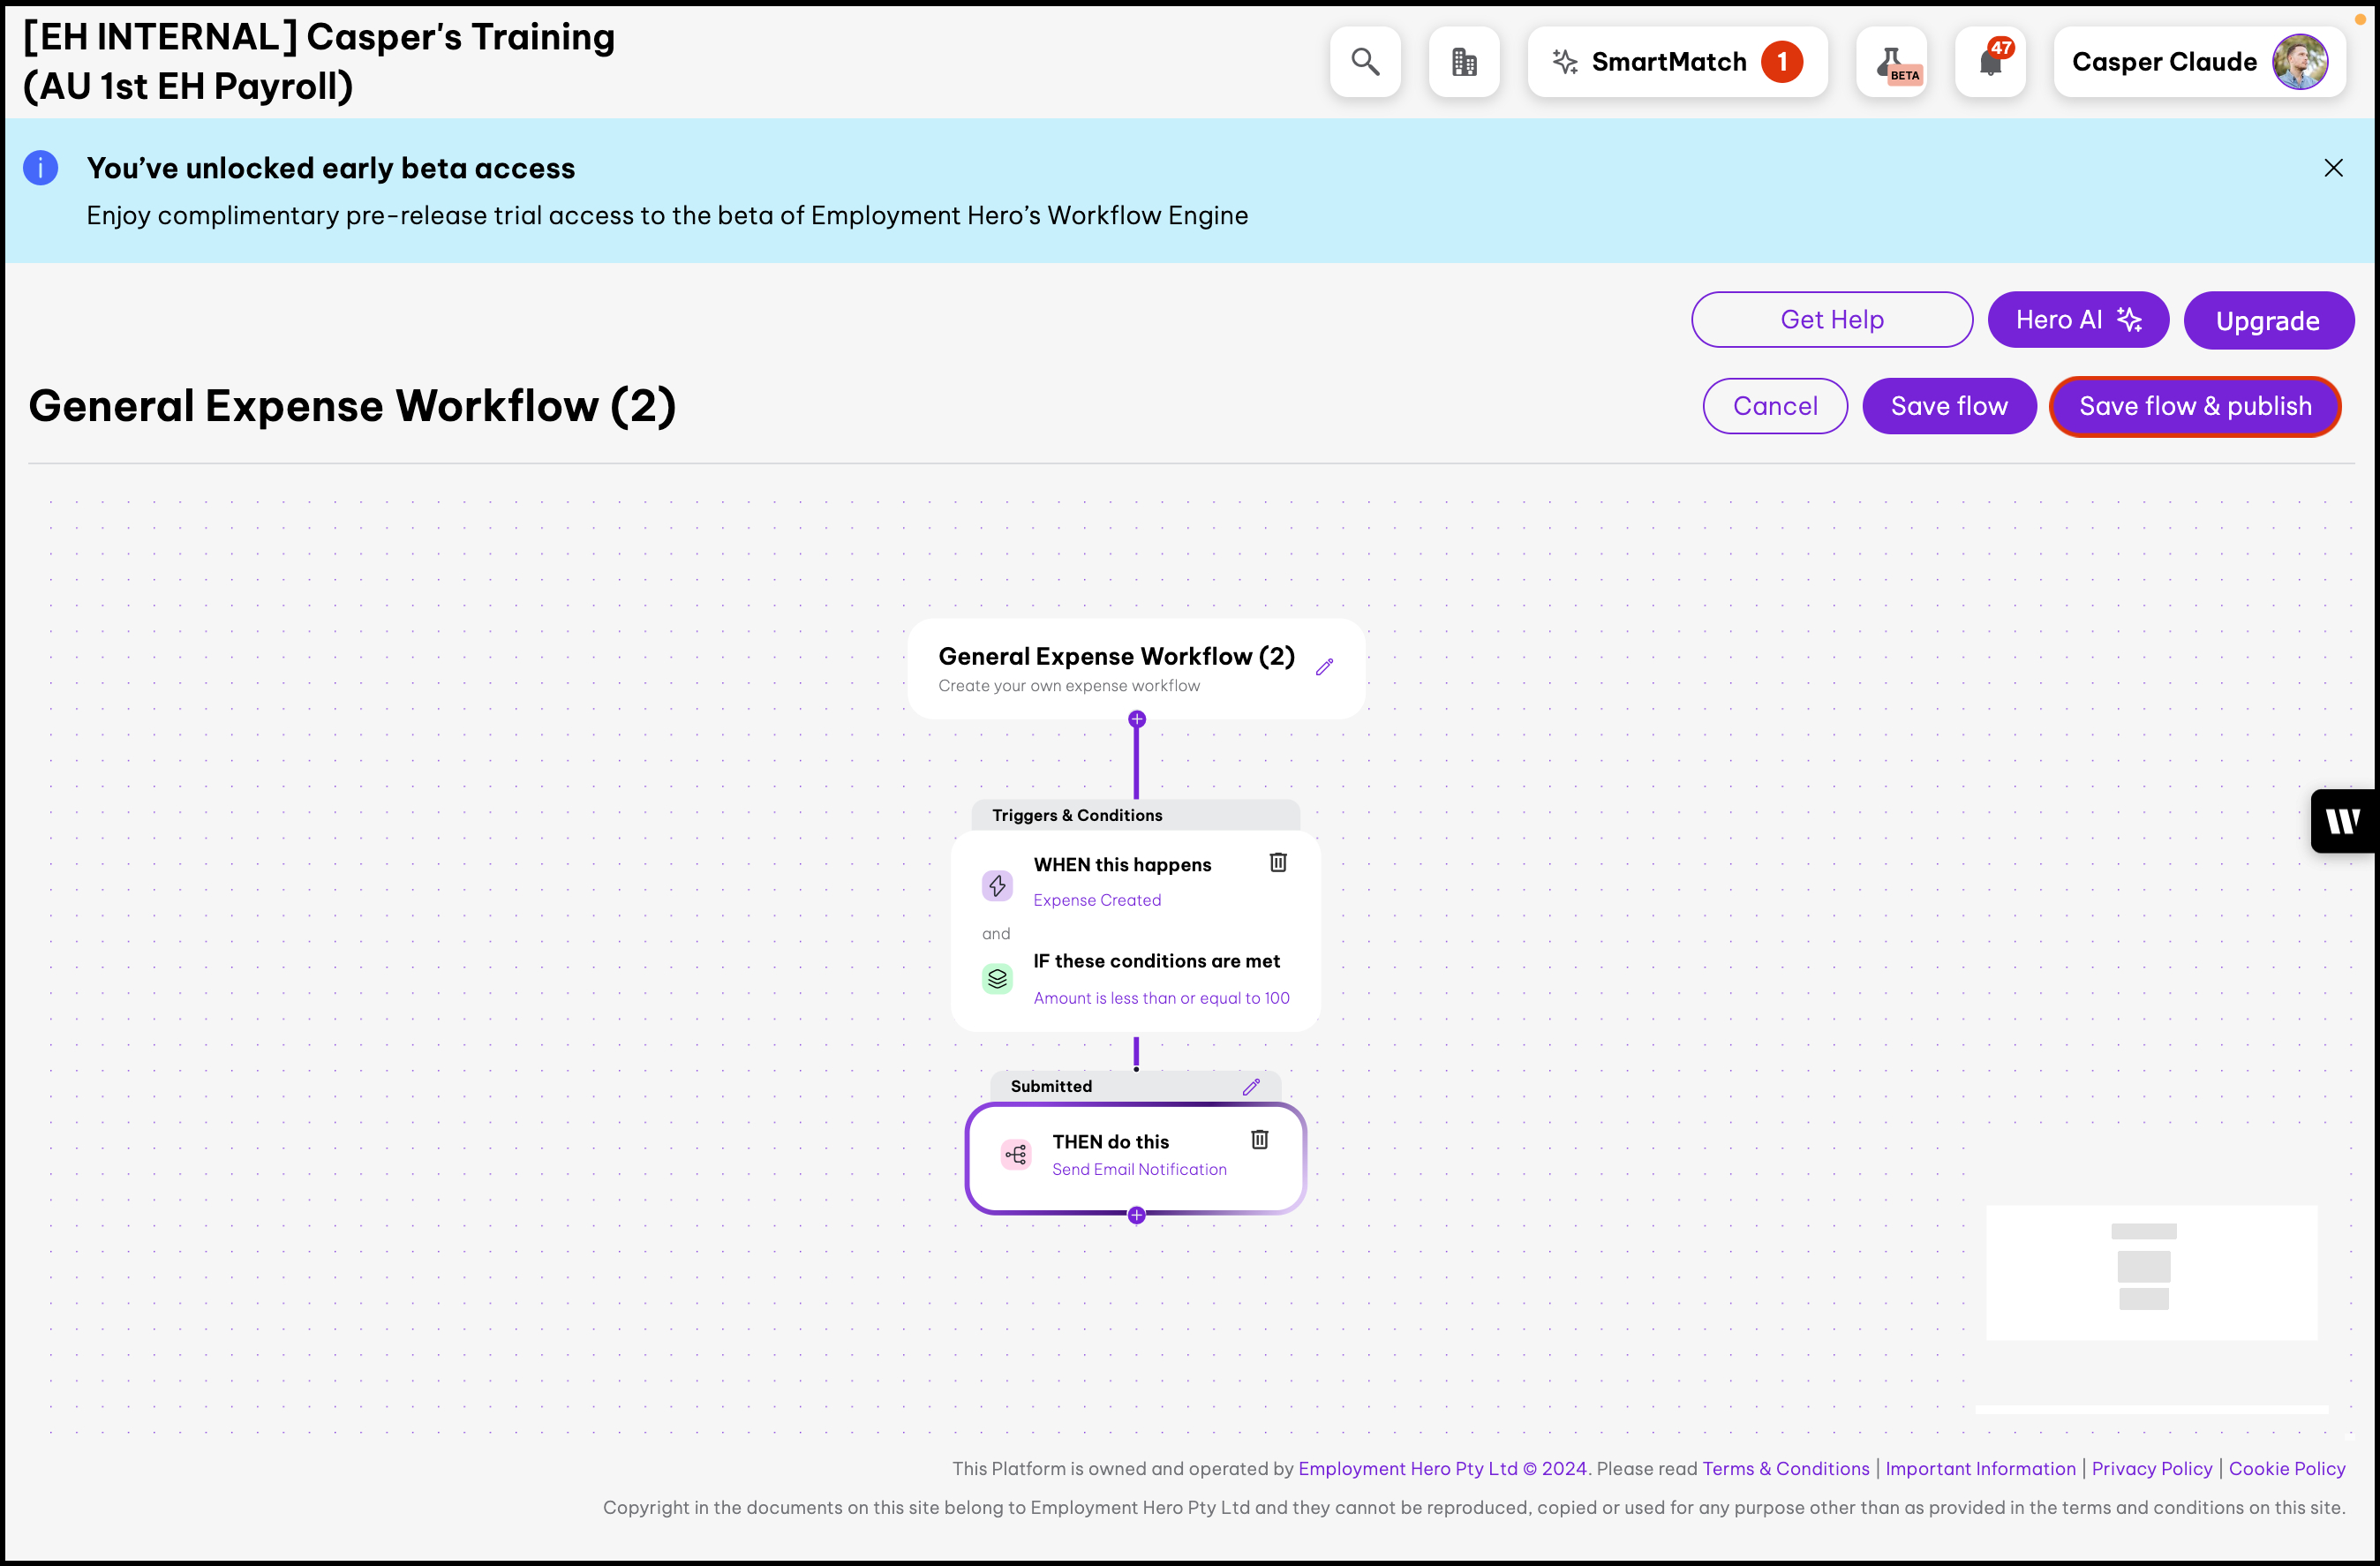The image size is (2380, 1566).
Task: Delete the THEN do this action
Action: (1260, 1139)
